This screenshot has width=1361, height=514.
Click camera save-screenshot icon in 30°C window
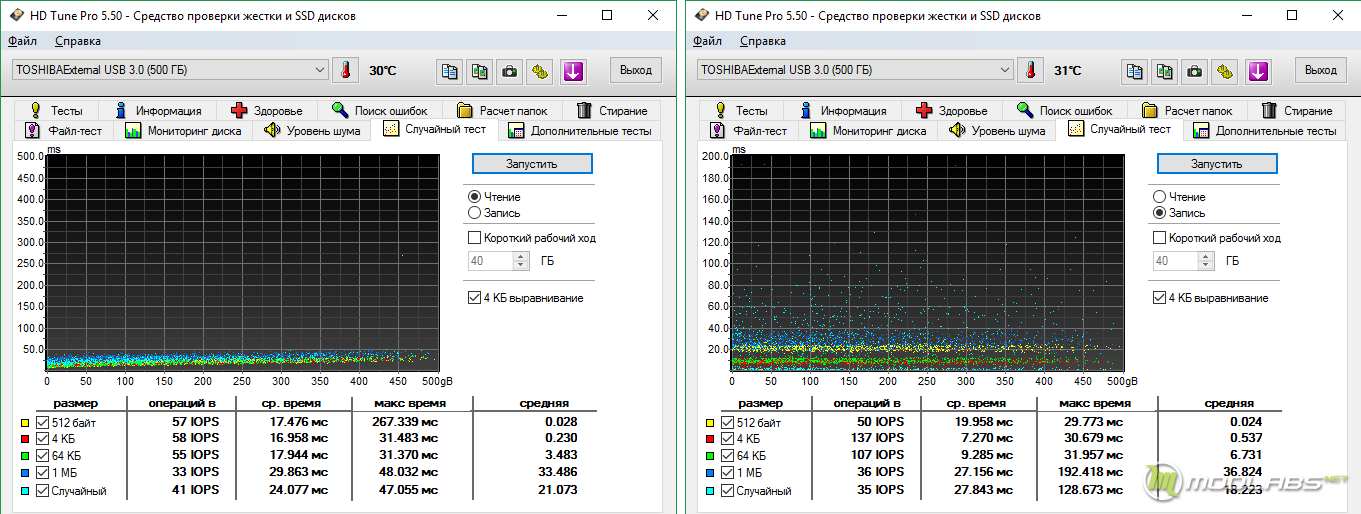(x=510, y=71)
